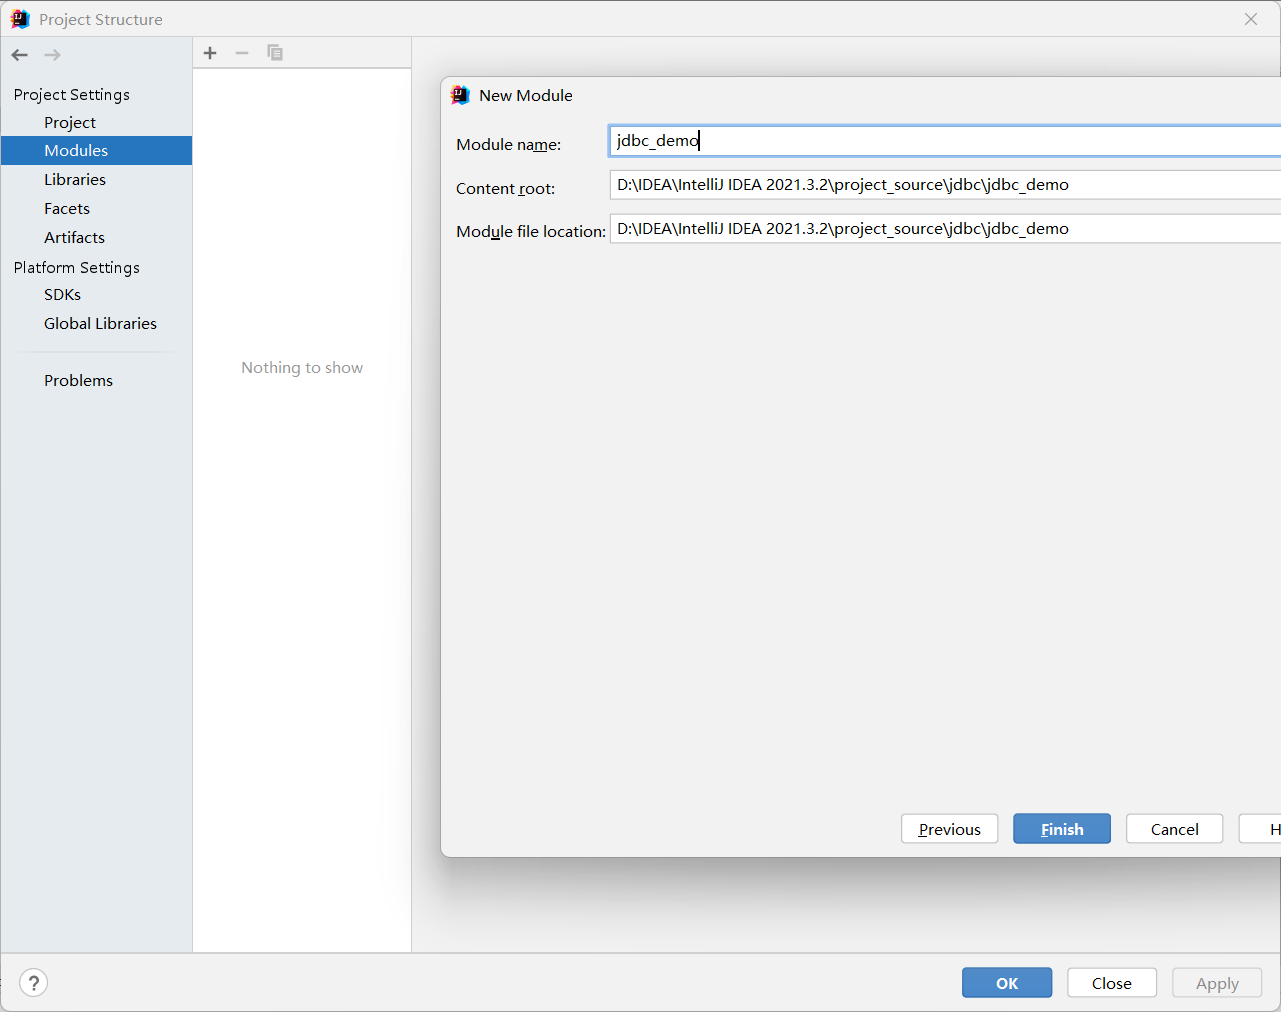Close the Project Structure window
Image resolution: width=1281 pixels, height=1012 pixels.
point(1251,19)
